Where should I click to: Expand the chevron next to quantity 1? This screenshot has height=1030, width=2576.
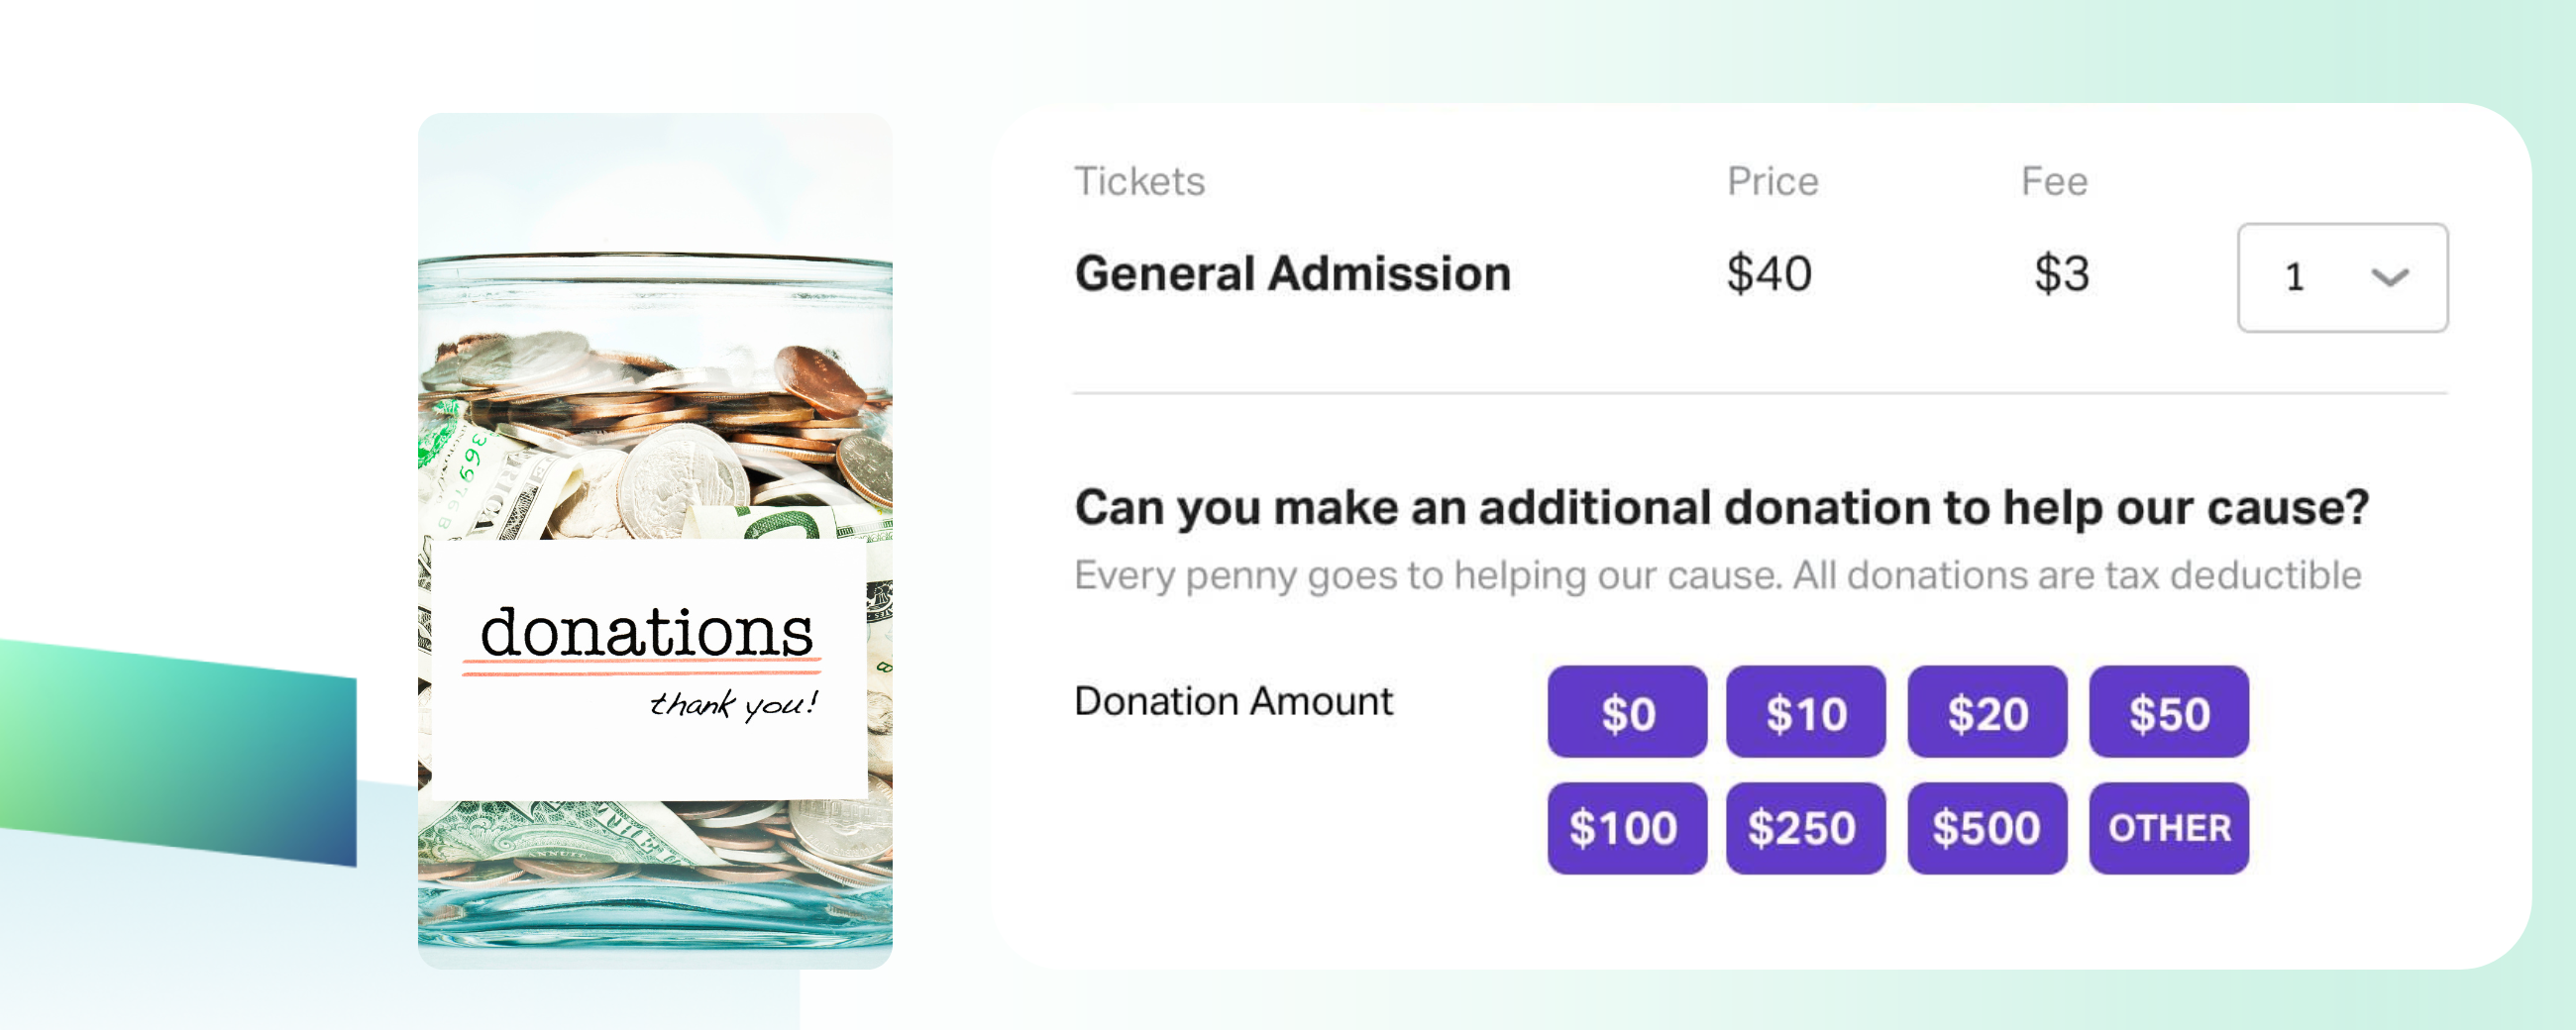coord(2390,277)
